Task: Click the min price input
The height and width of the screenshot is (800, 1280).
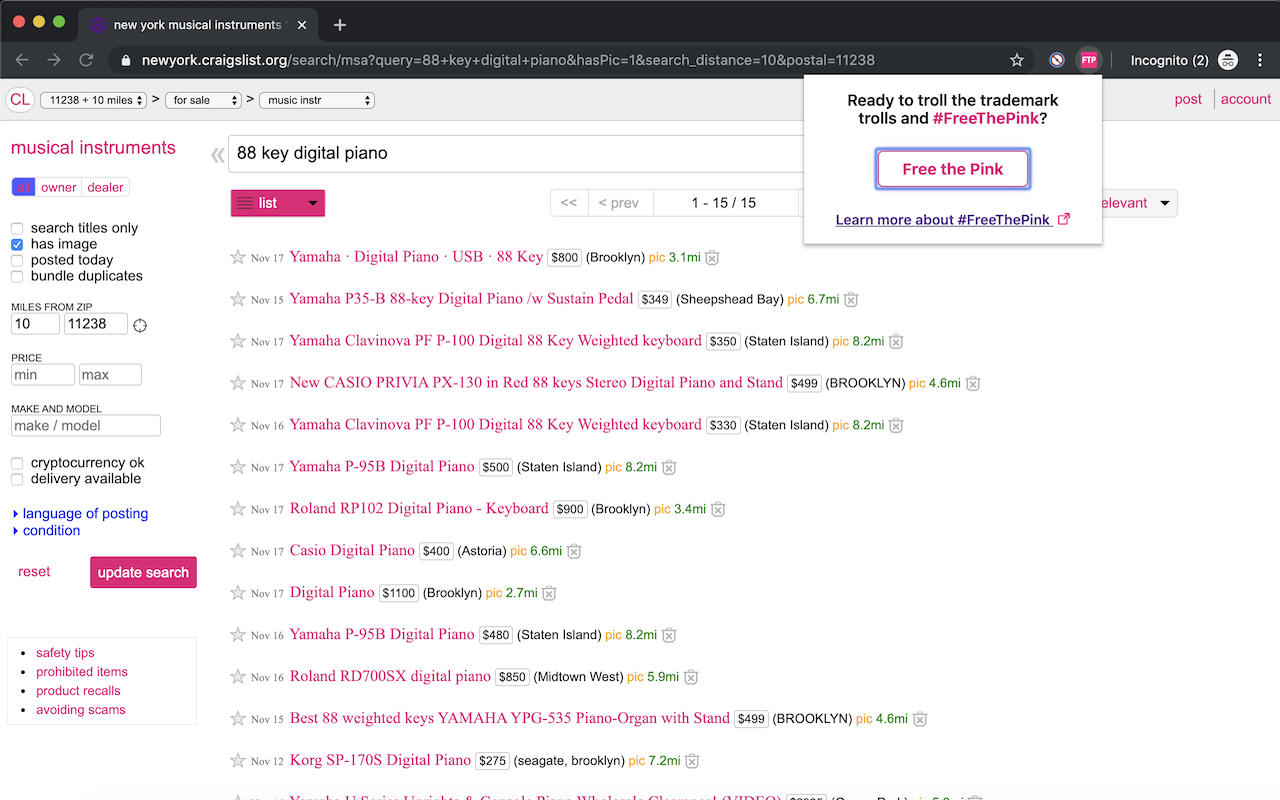Action: click(x=42, y=375)
